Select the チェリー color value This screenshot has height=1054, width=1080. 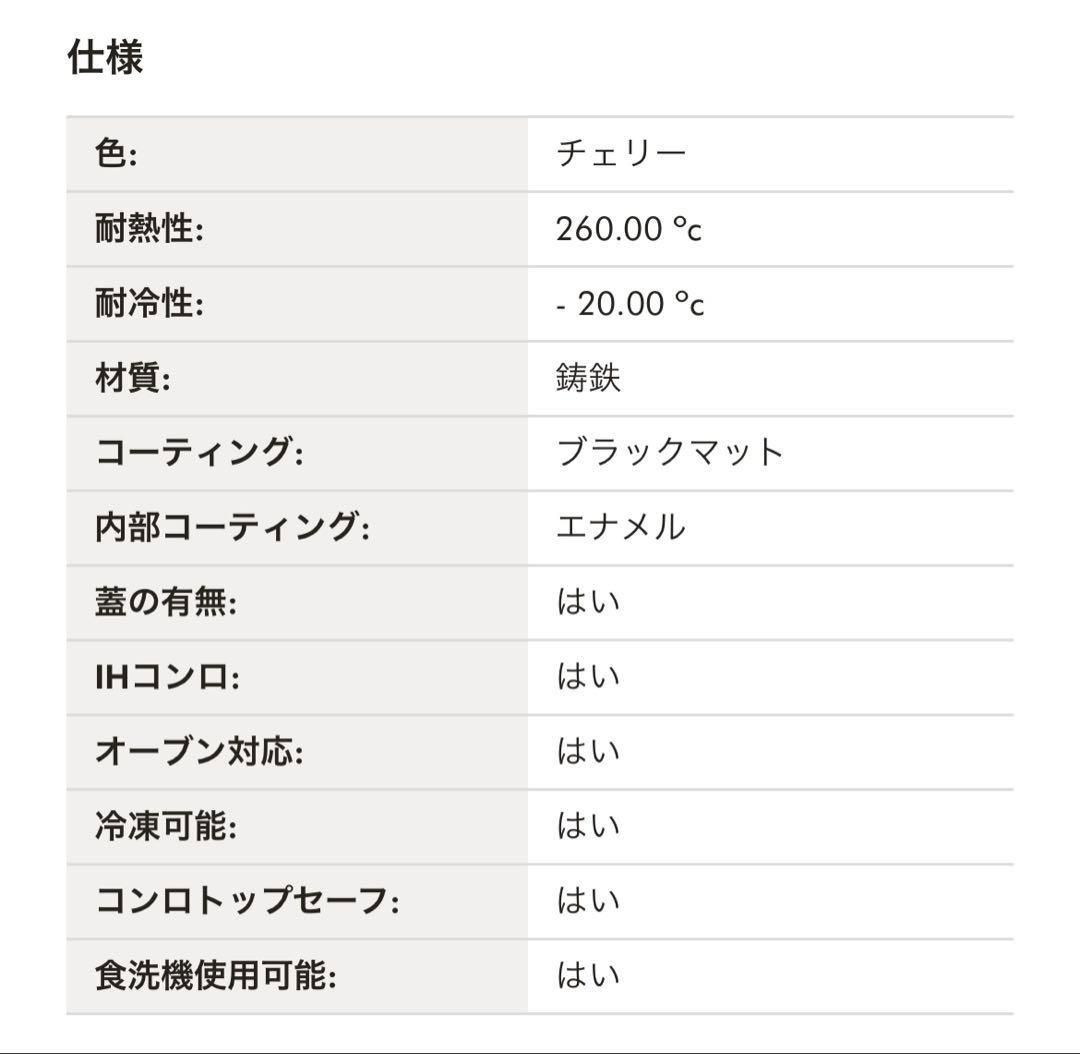pyautogui.click(x=621, y=154)
